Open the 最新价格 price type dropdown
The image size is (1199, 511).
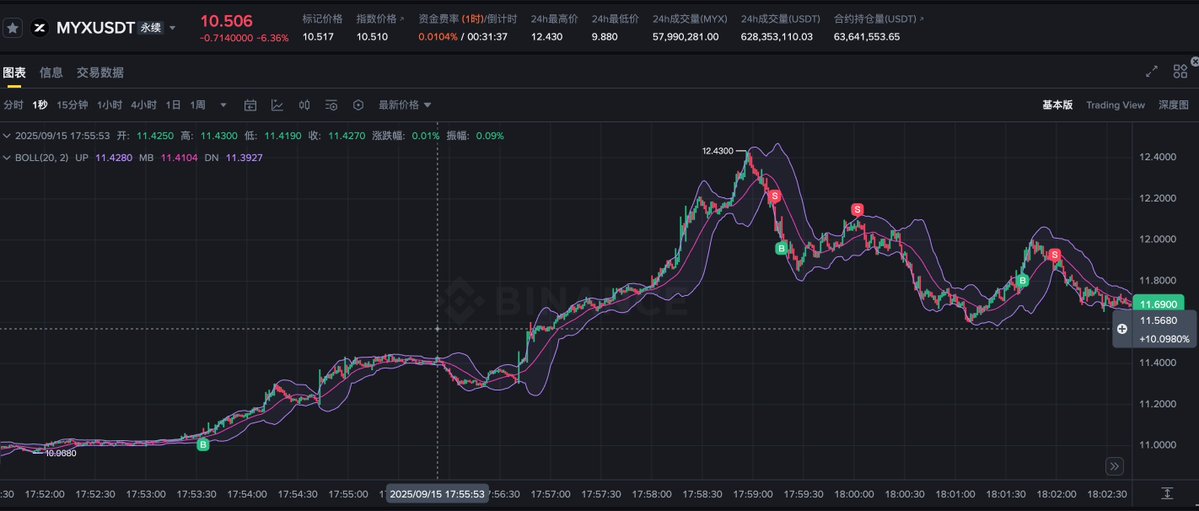click(405, 105)
